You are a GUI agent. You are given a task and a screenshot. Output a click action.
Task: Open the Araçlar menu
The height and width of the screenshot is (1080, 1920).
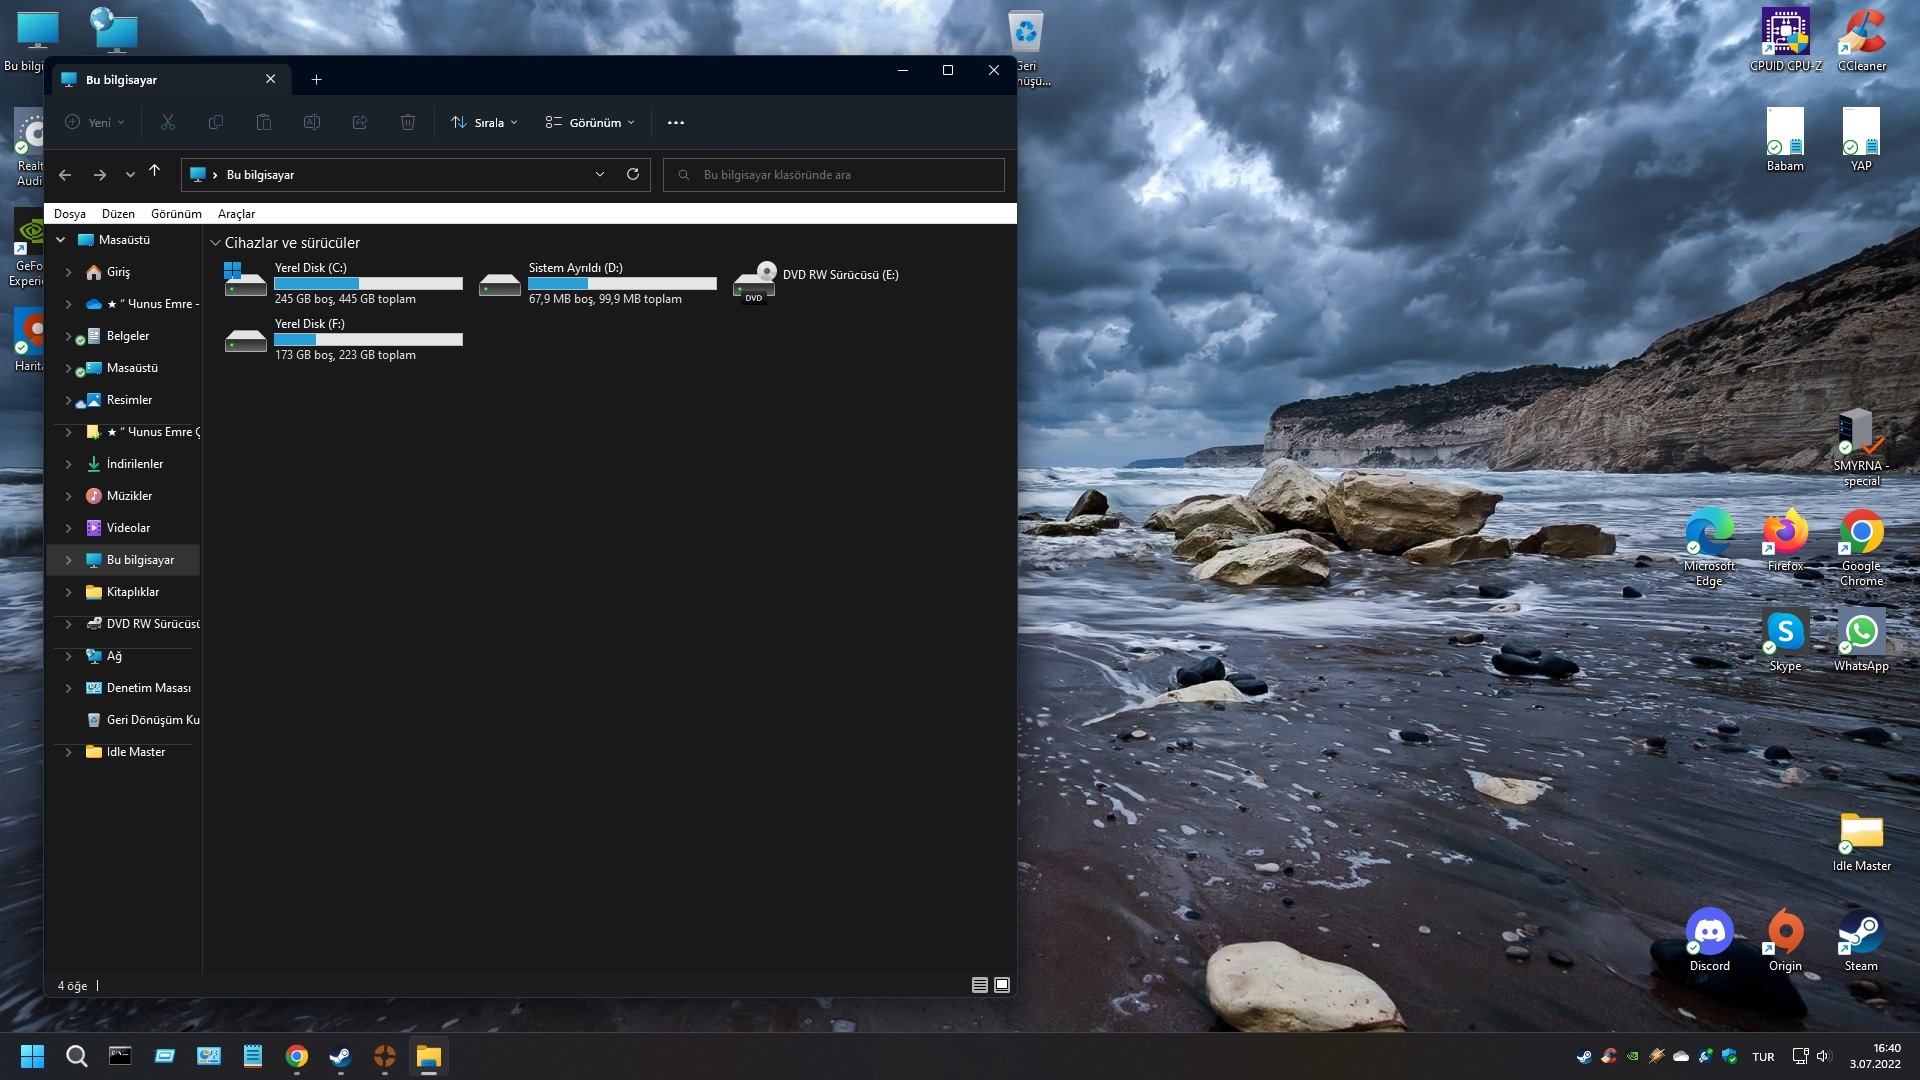pyautogui.click(x=236, y=214)
